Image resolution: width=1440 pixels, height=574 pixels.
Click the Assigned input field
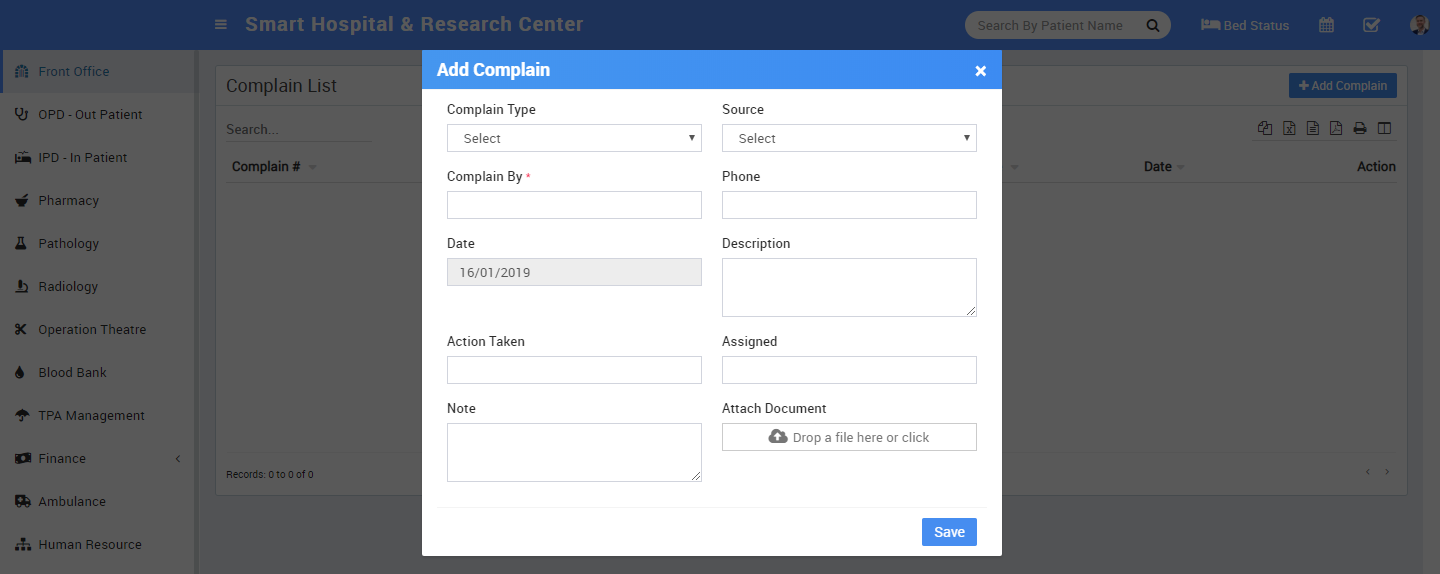pos(849,370)
